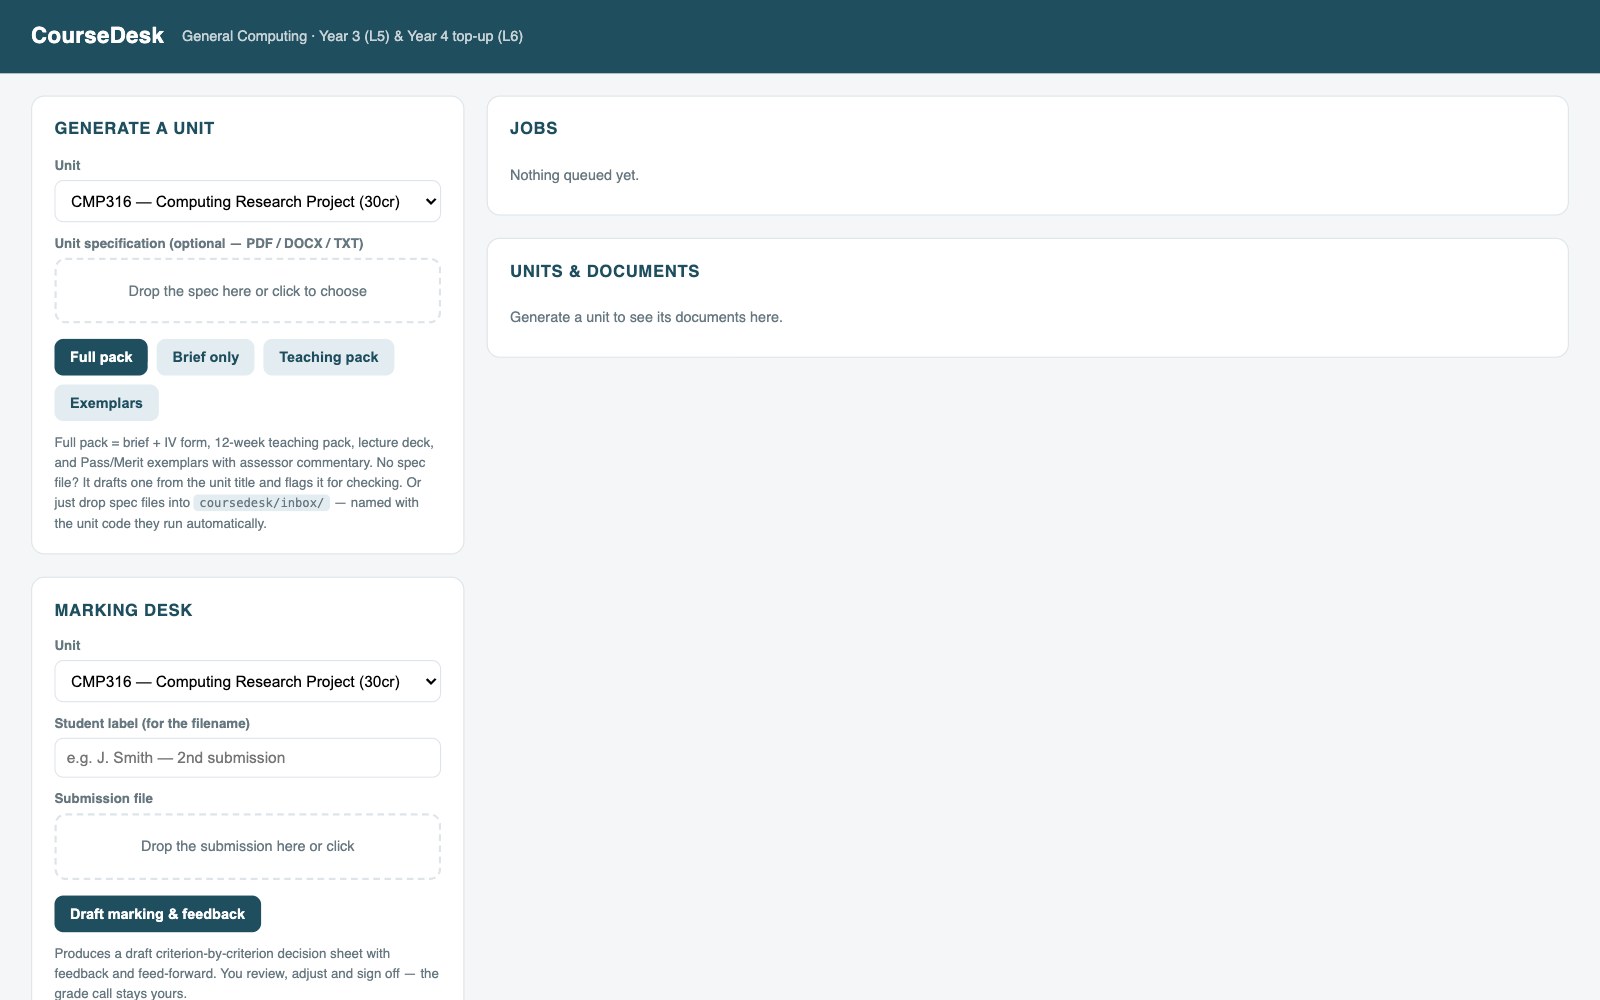Select the Brief only option
The width and height of the screenshot is (1600, 1000).
pos(206,357)
